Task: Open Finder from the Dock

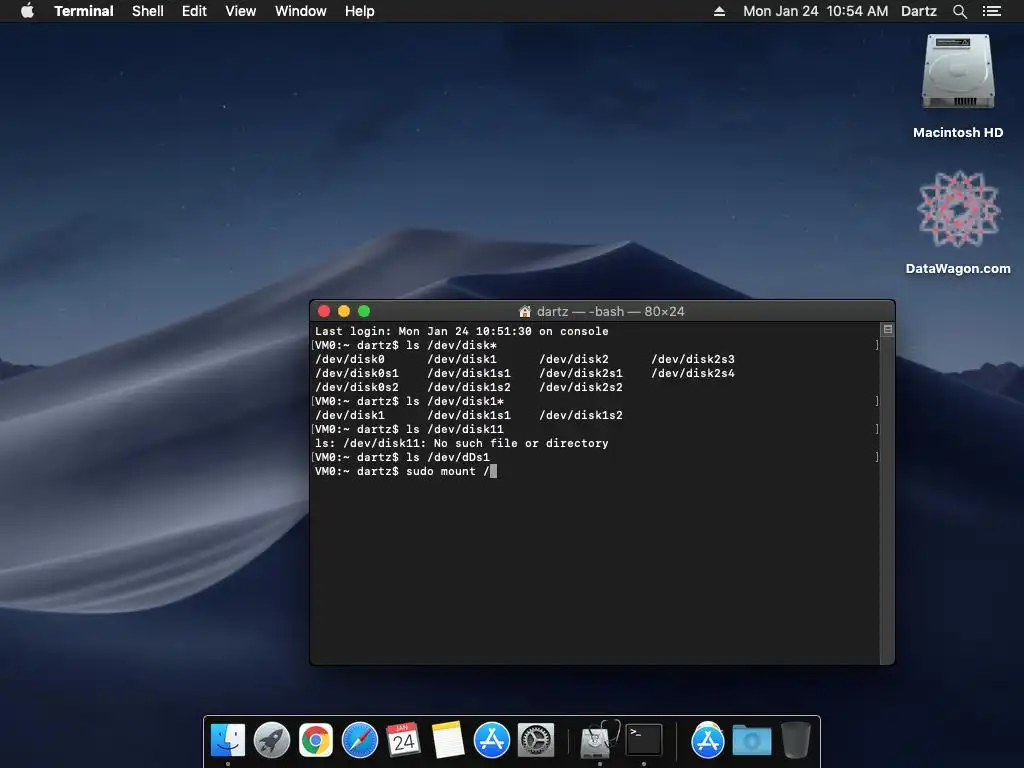Action: (228, 741)
